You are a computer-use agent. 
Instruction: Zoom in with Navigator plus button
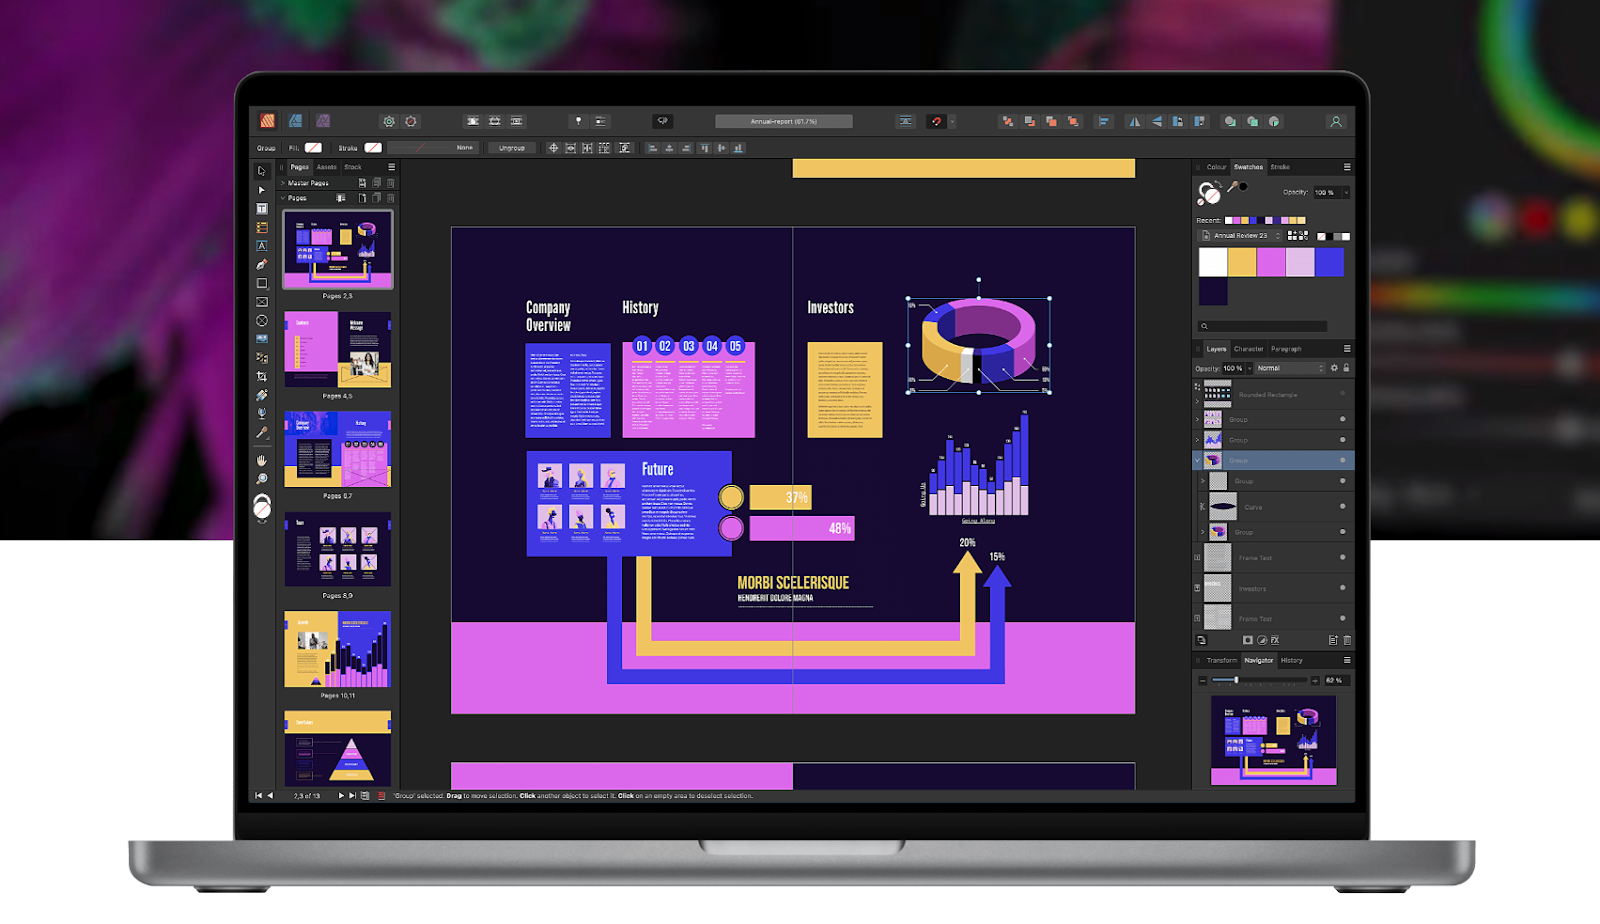pos(1315,680)
